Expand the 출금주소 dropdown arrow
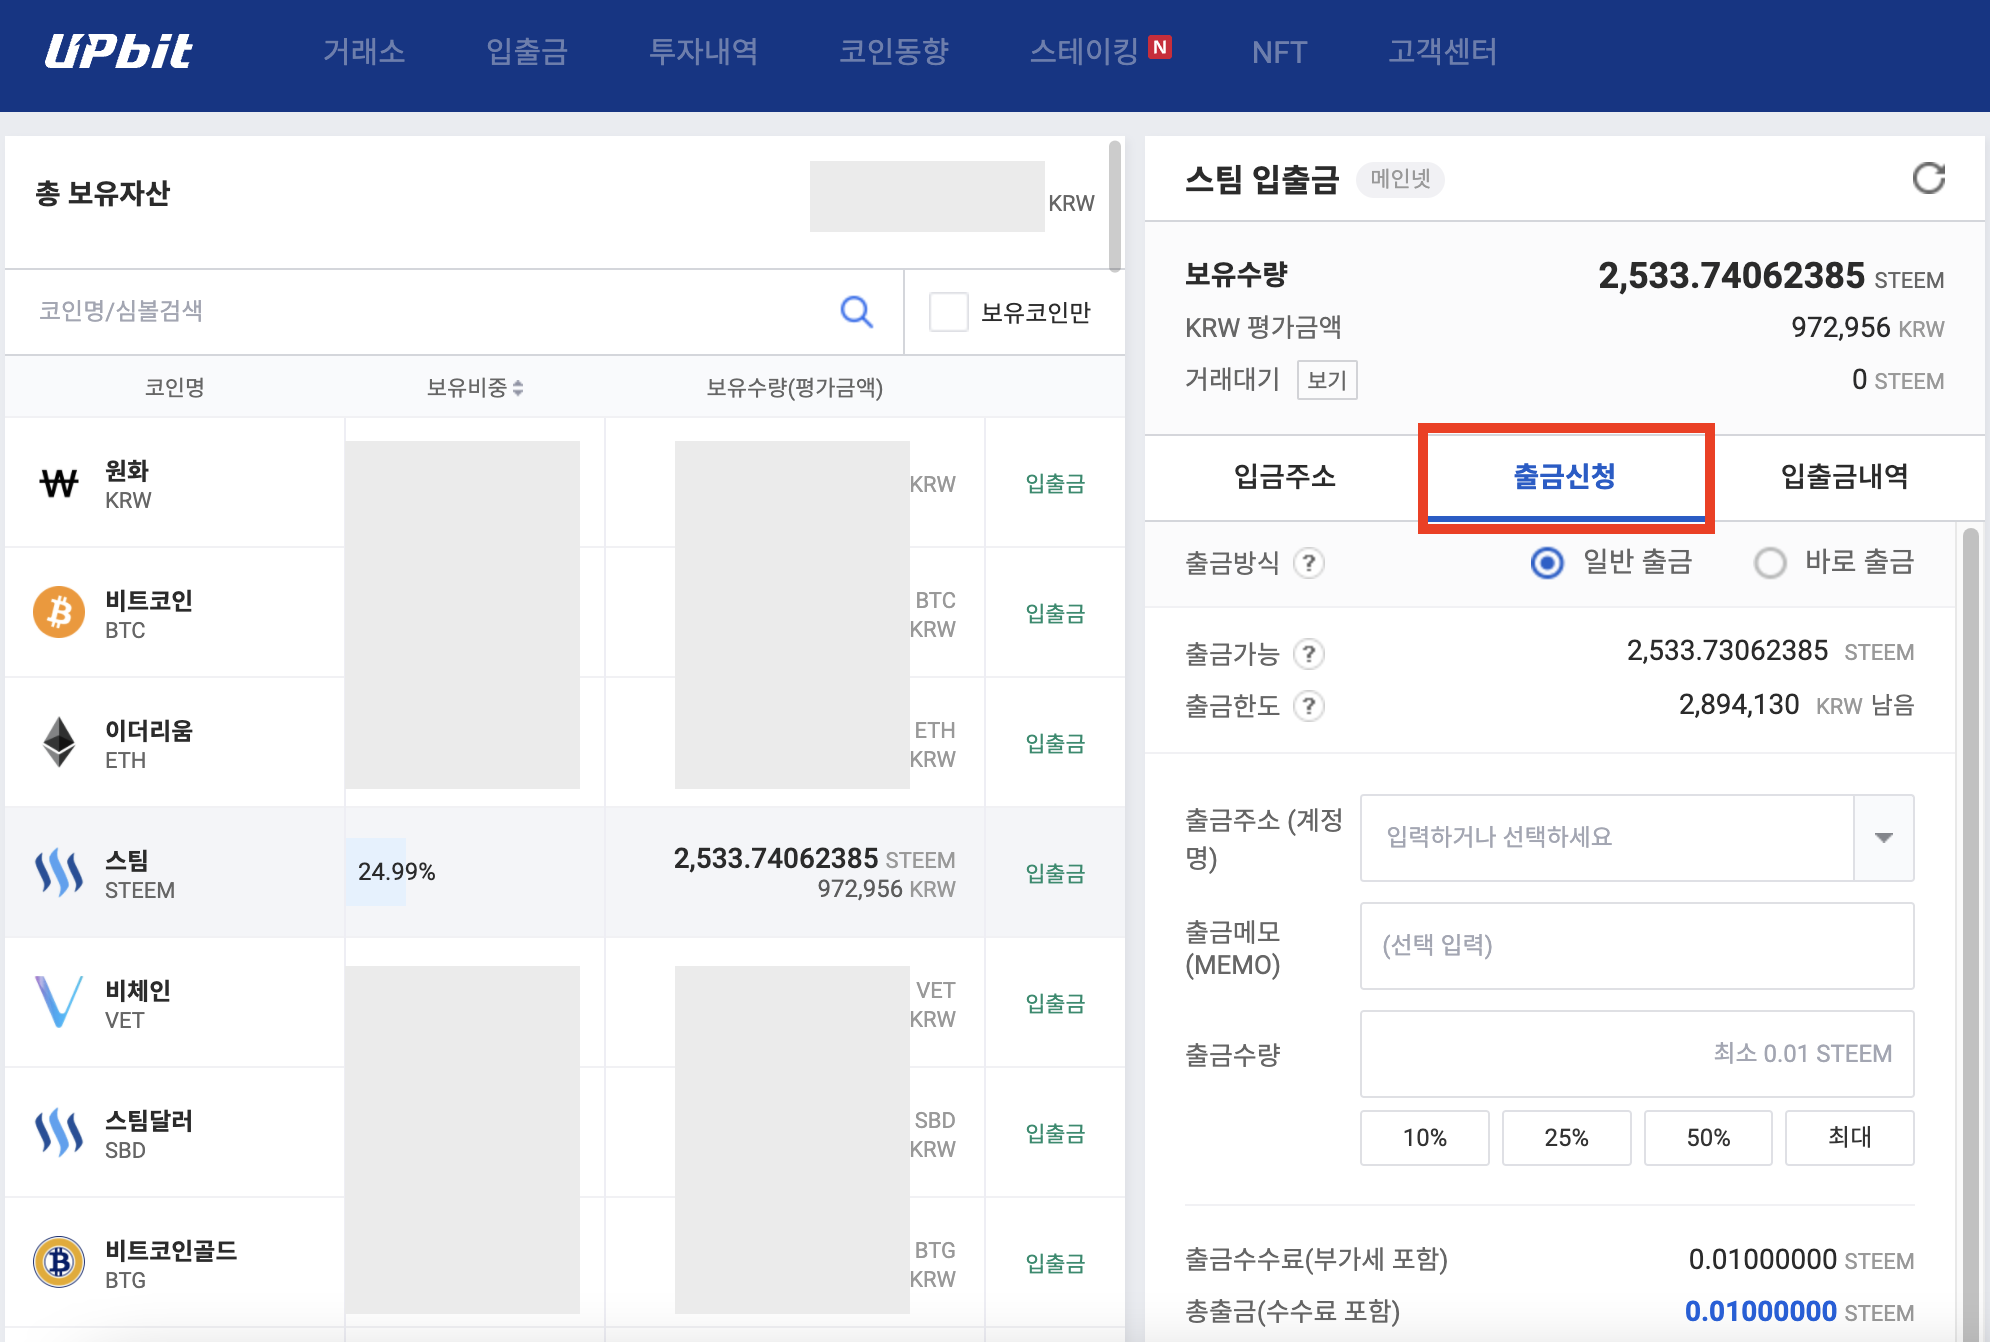Image resolution: width=1990 pixels, height=1342 pixels. tap(1883, 838)
